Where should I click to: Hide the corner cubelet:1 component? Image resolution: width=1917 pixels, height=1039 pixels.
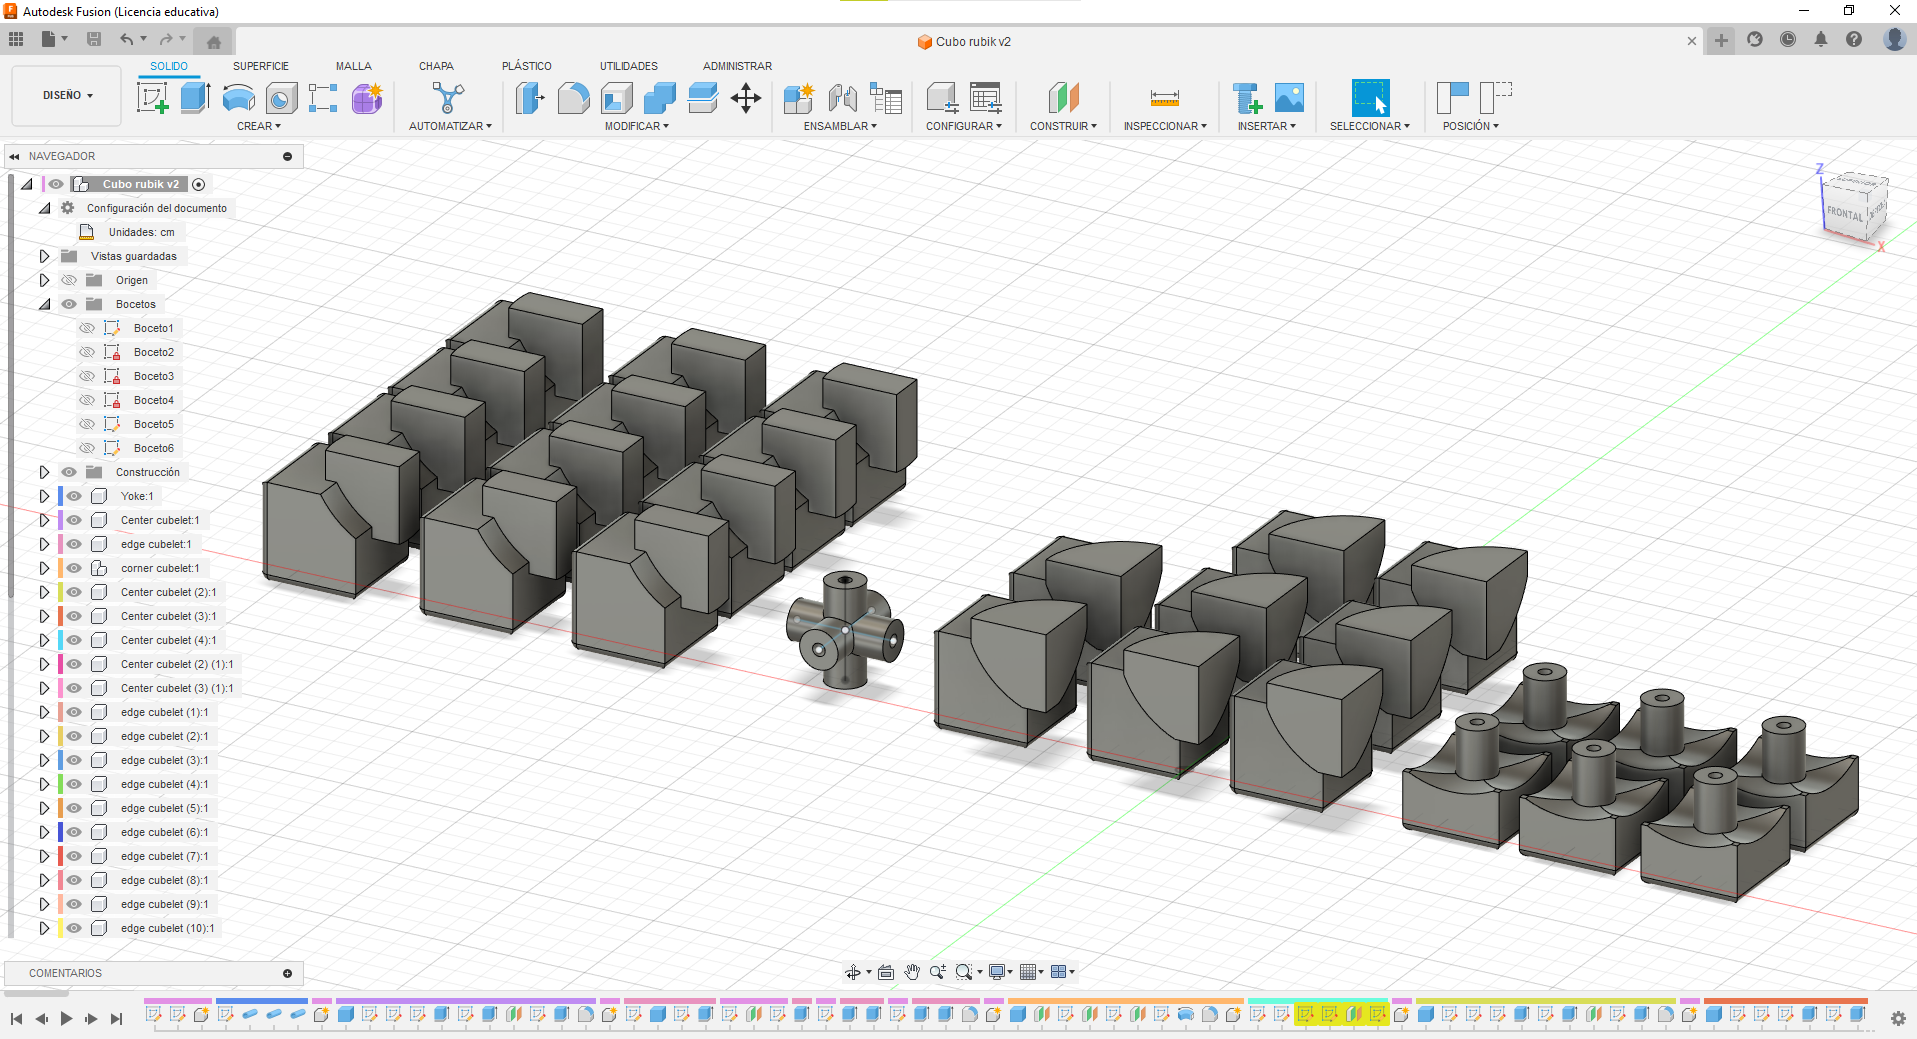74,568
